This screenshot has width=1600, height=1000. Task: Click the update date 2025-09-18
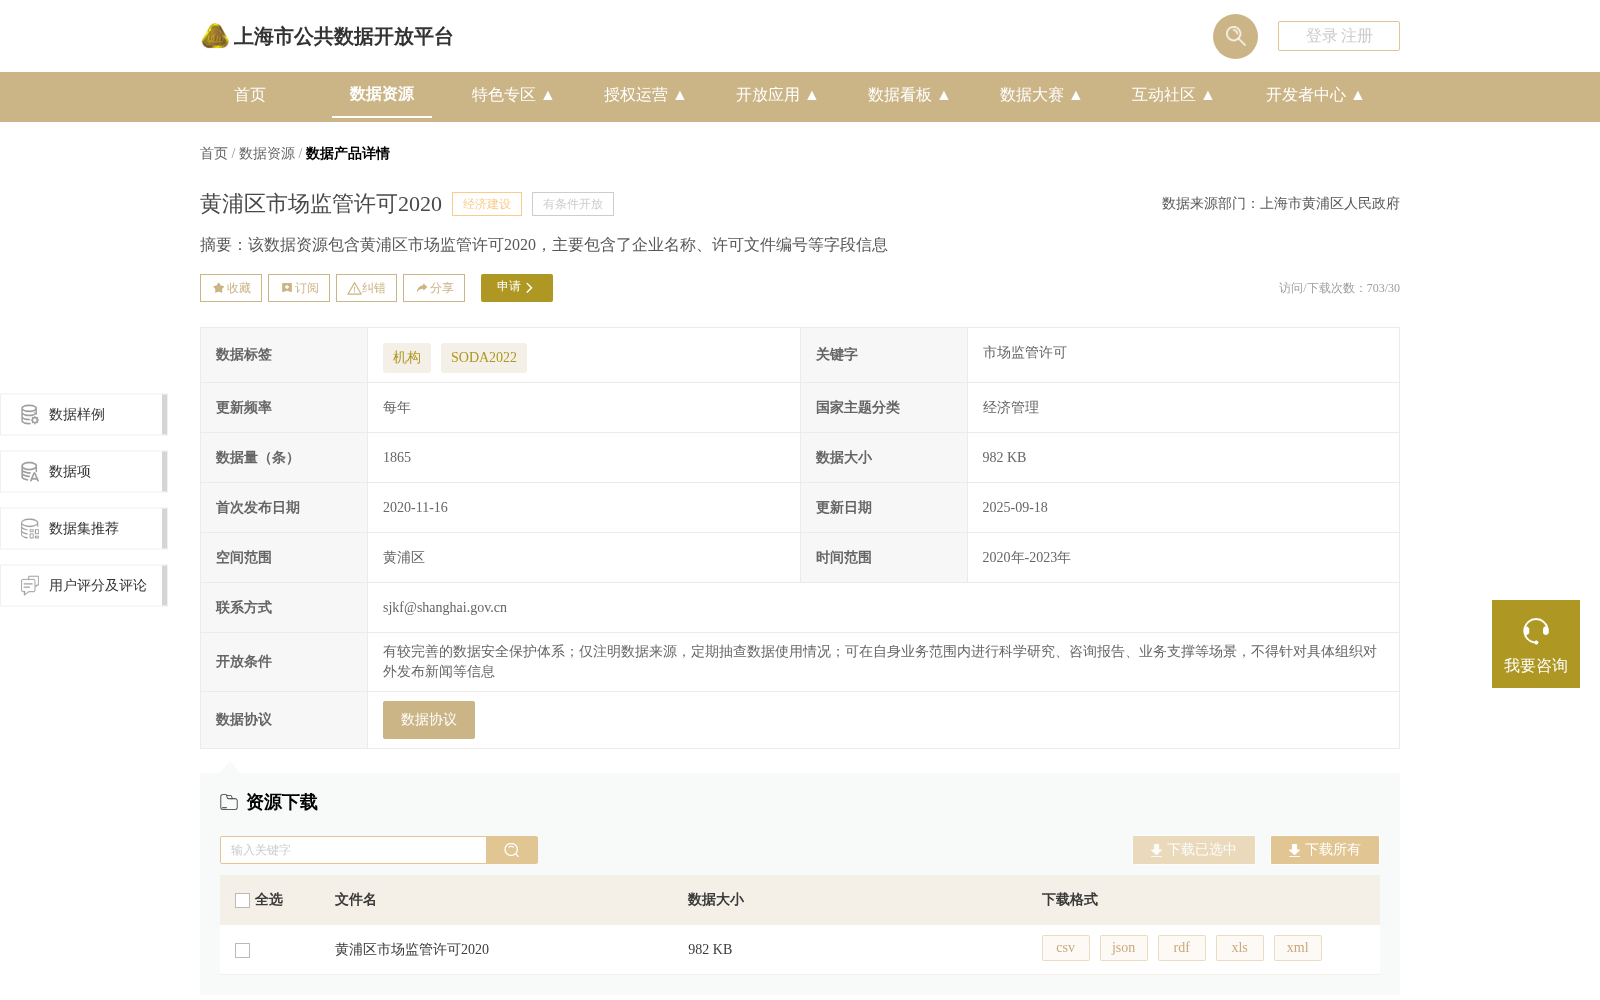click(x=1015, y=507)
